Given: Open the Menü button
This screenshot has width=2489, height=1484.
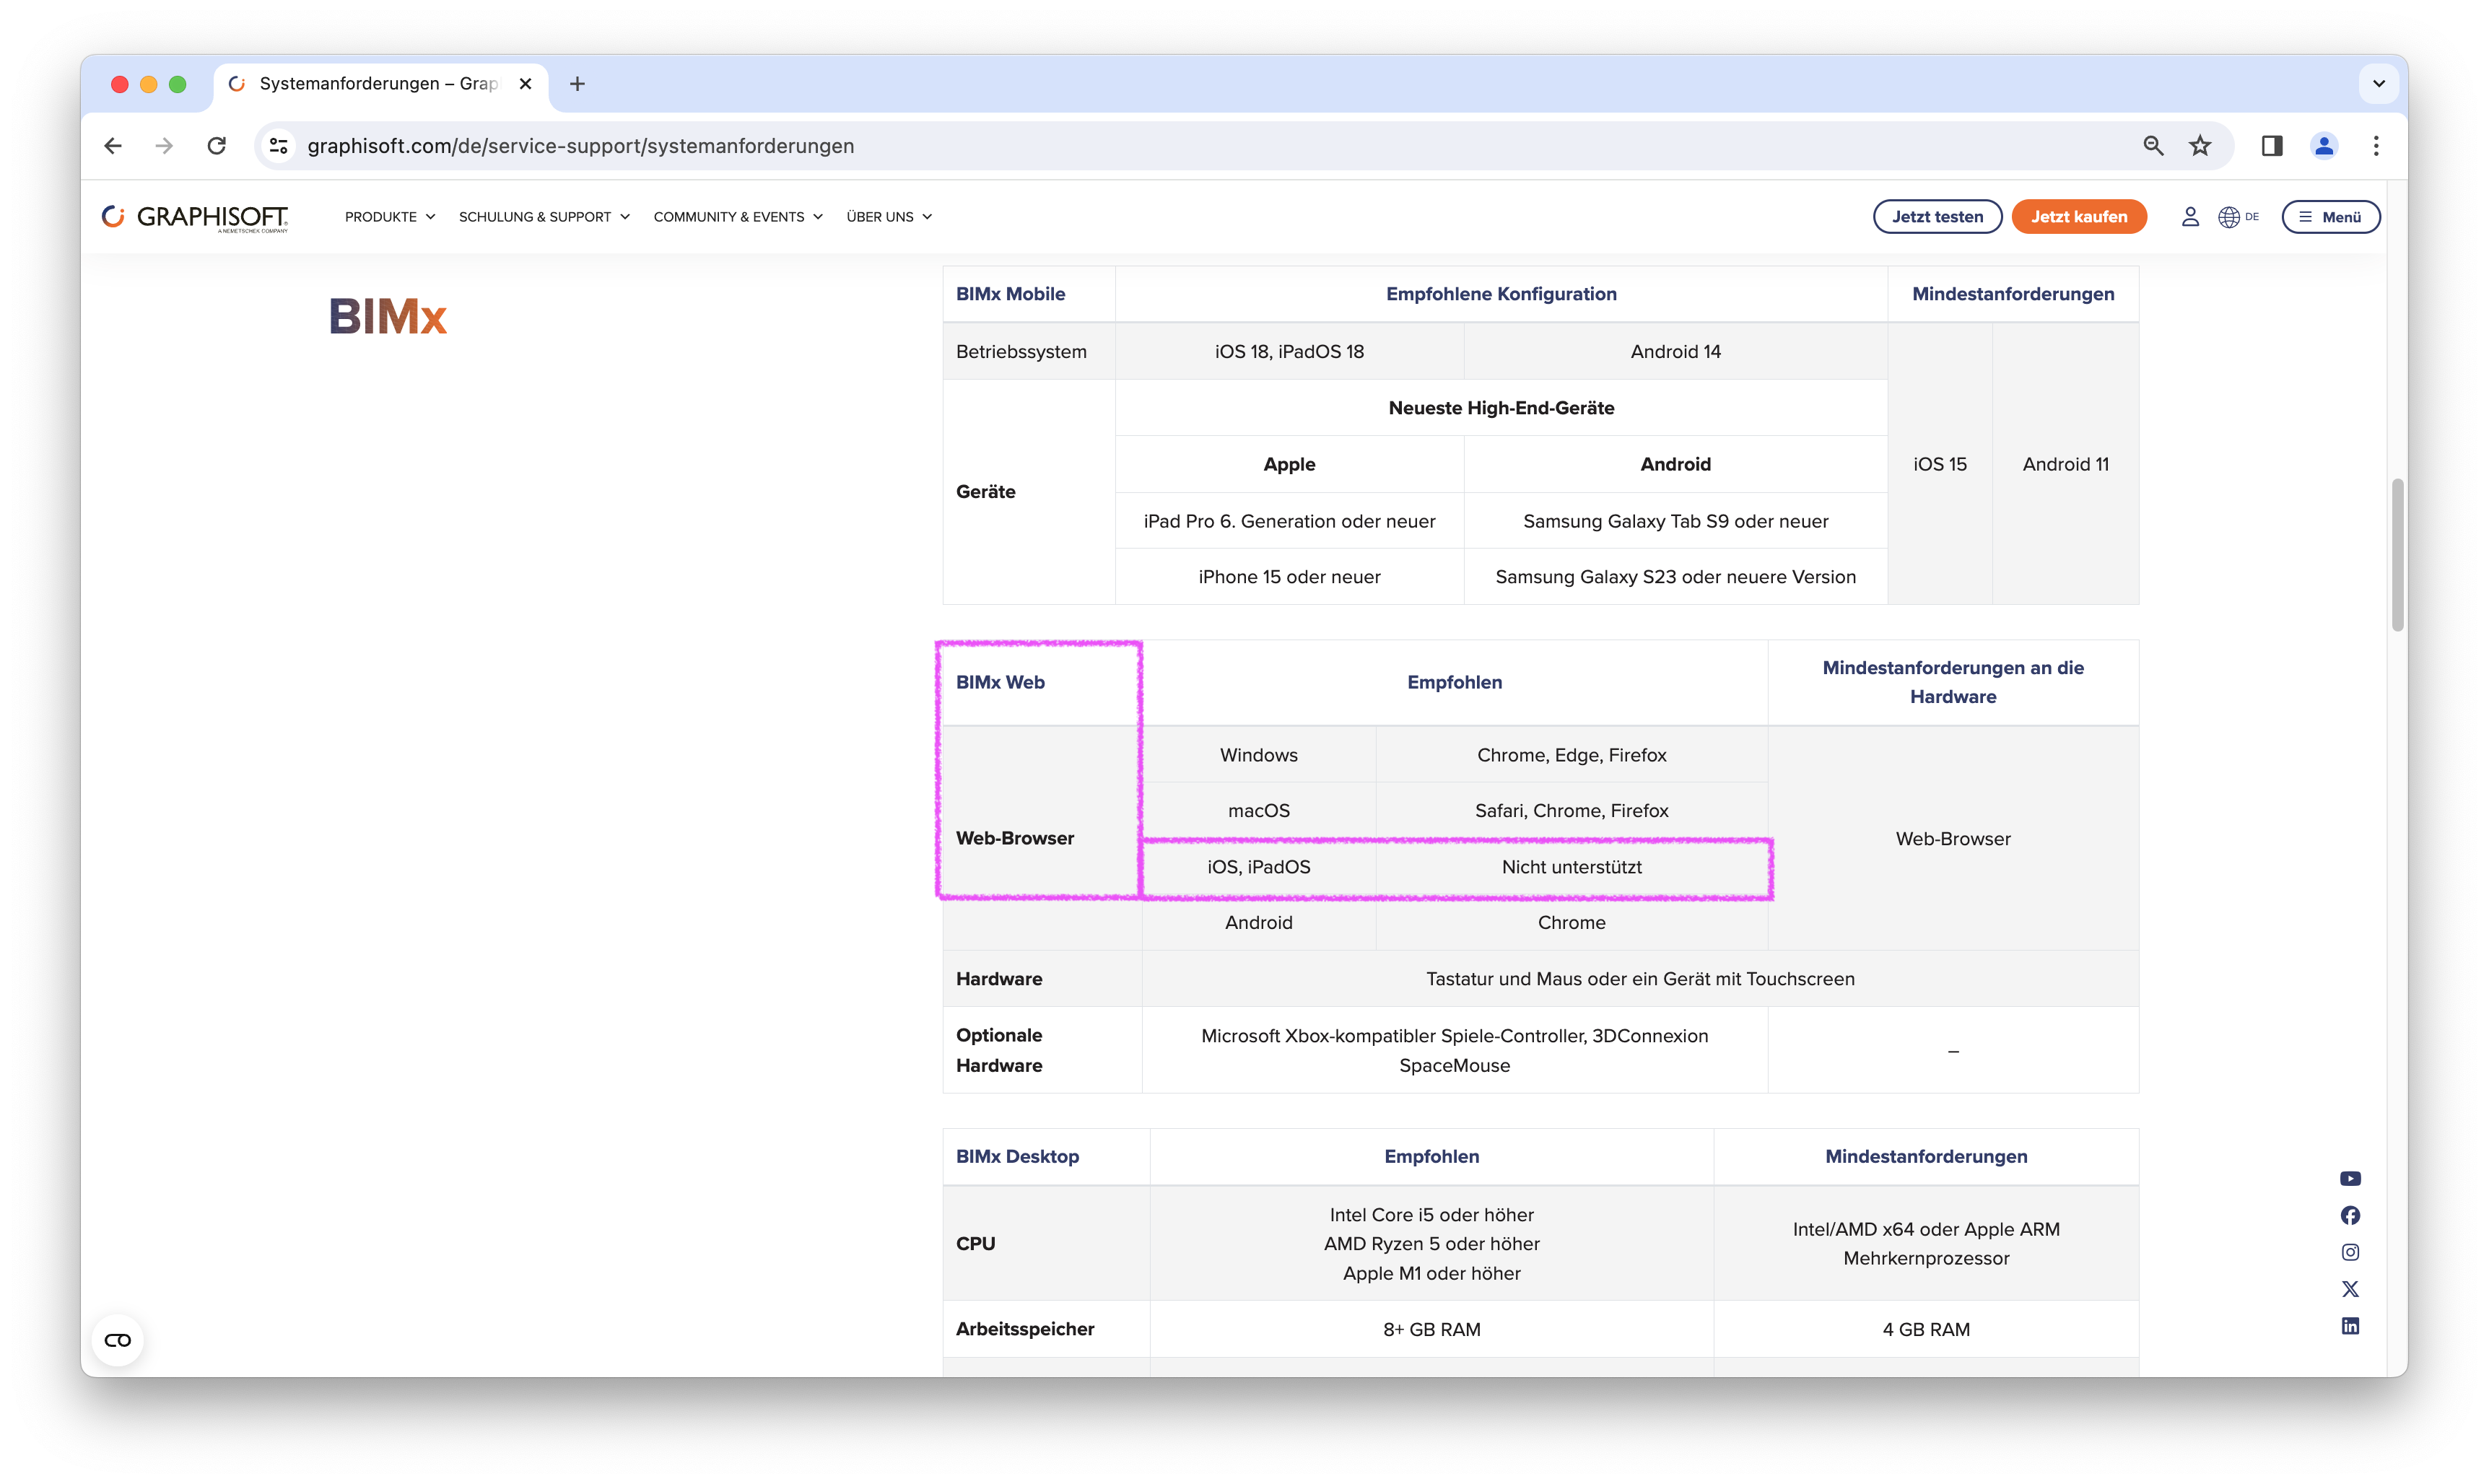Looking at the screenshot, I should click(2330, 217).
